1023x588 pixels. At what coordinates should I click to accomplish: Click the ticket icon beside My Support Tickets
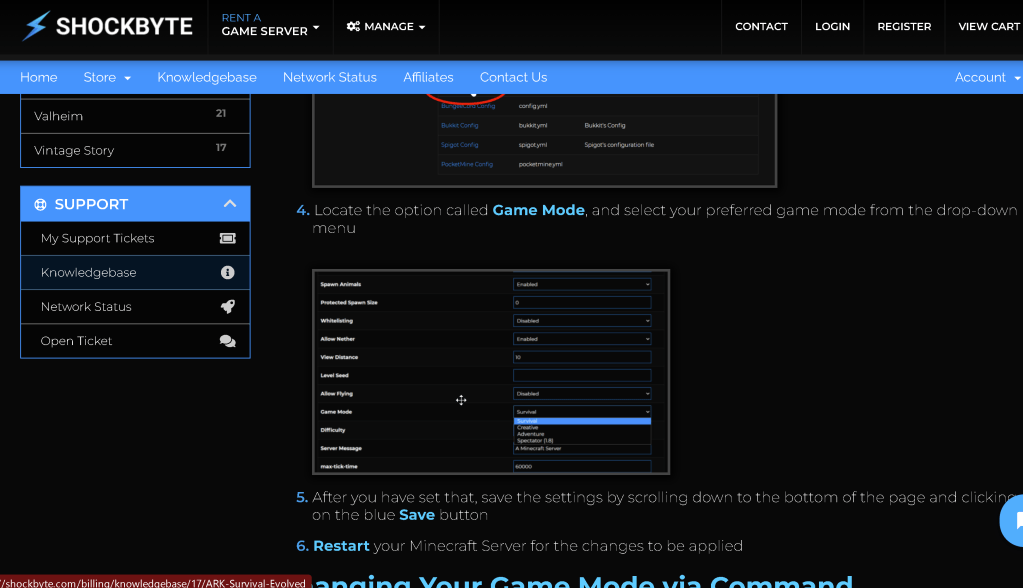tap(228, 238)
